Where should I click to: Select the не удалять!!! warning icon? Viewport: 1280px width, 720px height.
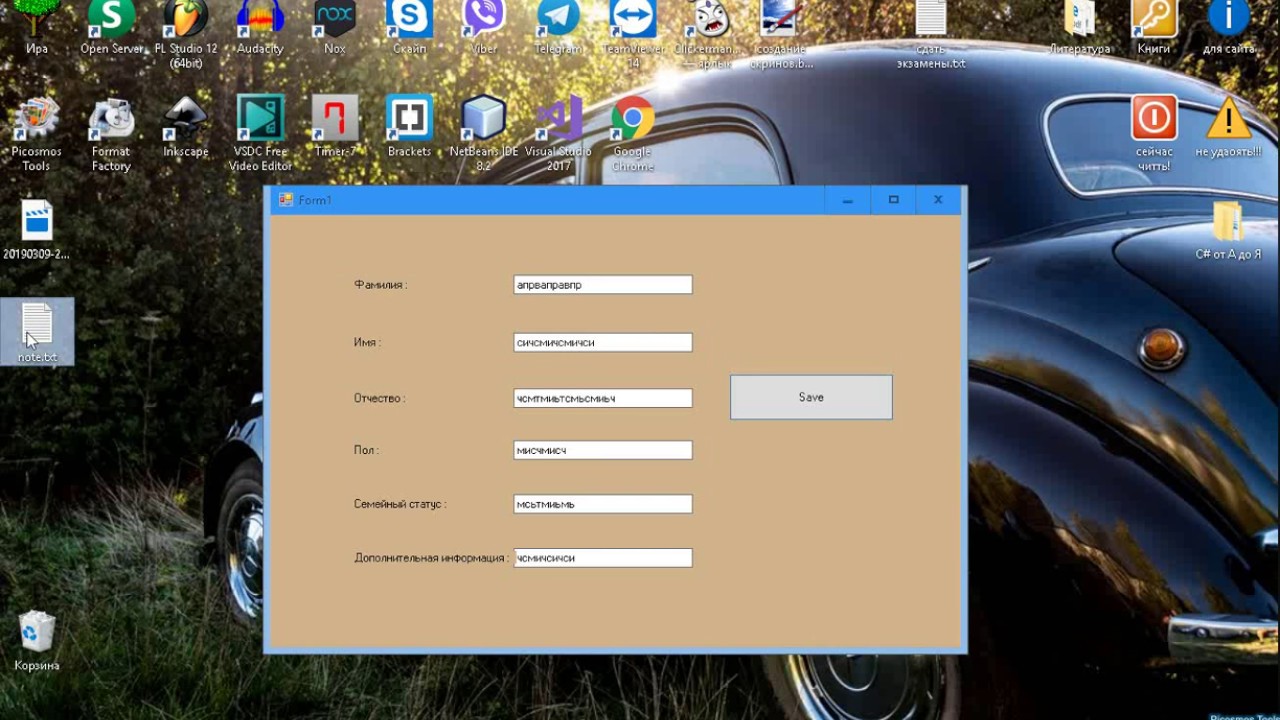coord(1229,127)
